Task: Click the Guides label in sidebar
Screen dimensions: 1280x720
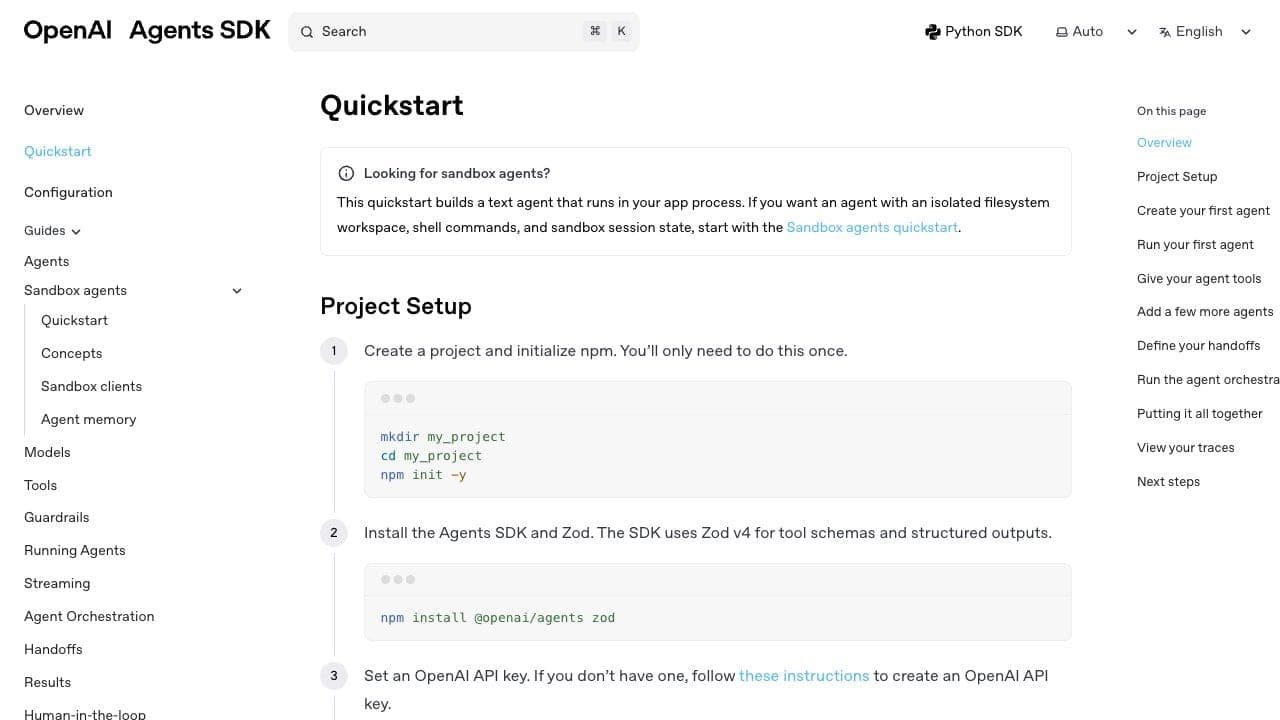Action: click(x=45, y=231)
